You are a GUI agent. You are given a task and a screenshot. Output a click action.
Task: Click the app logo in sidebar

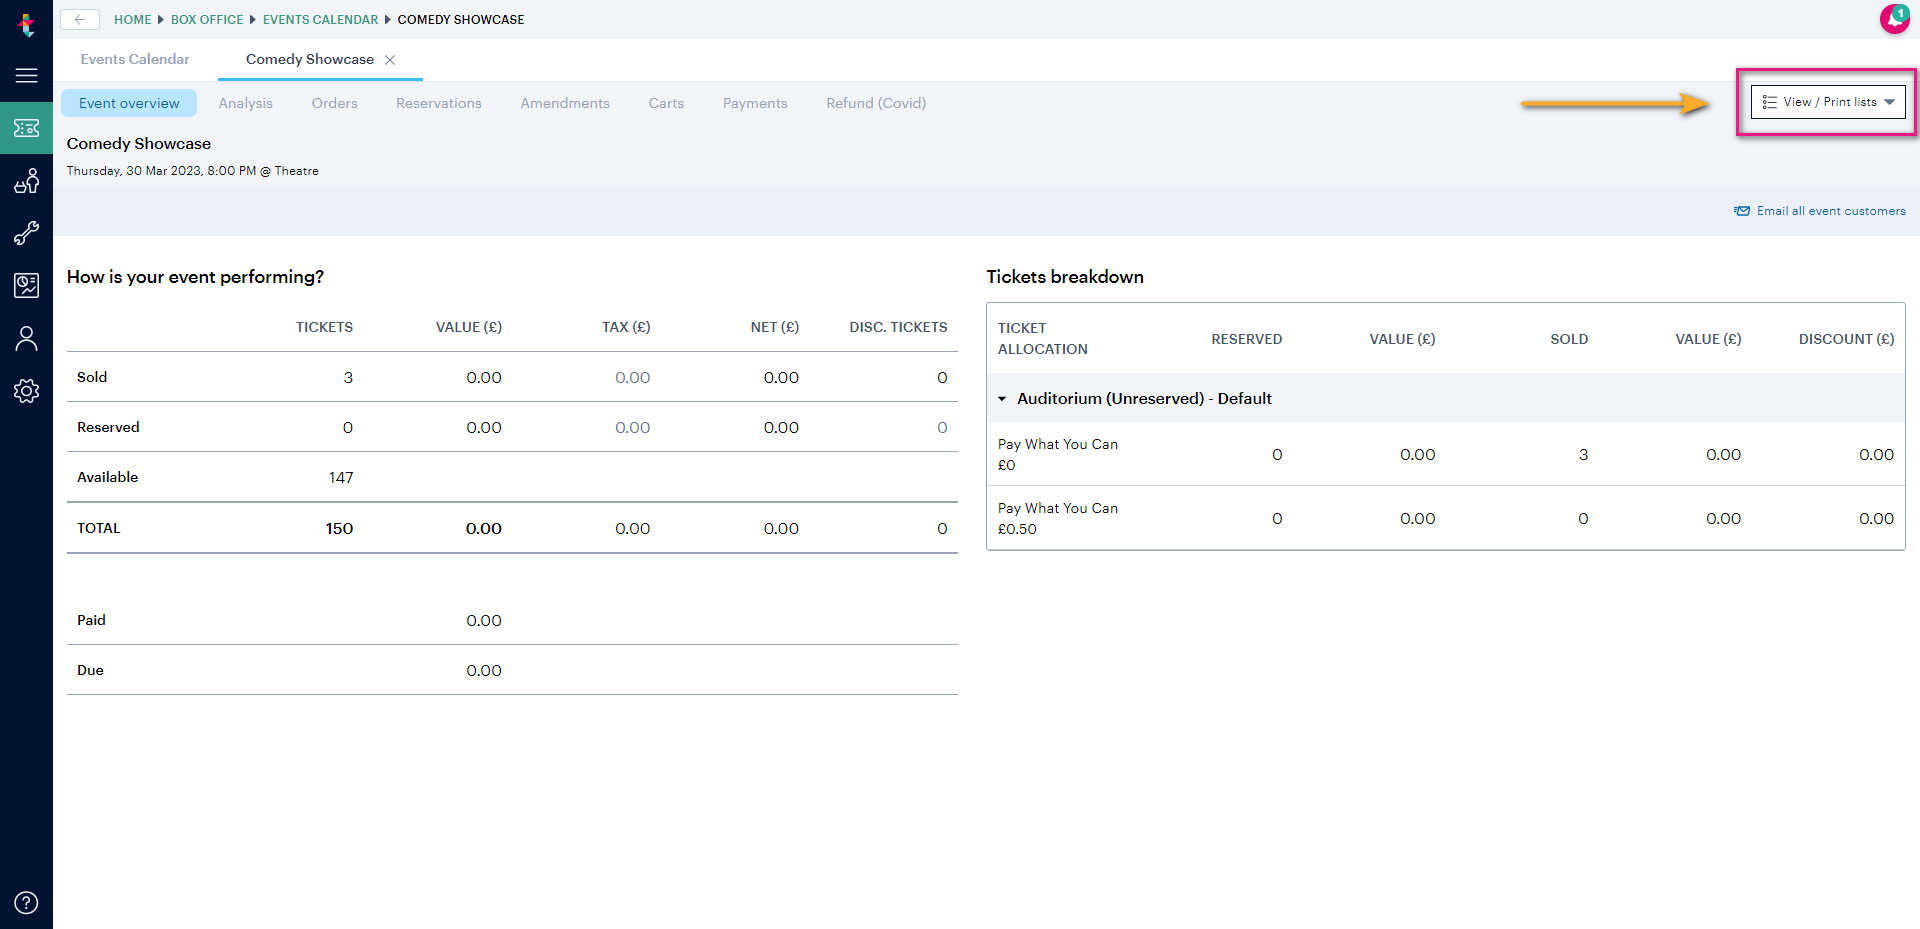tap(26, 24)
